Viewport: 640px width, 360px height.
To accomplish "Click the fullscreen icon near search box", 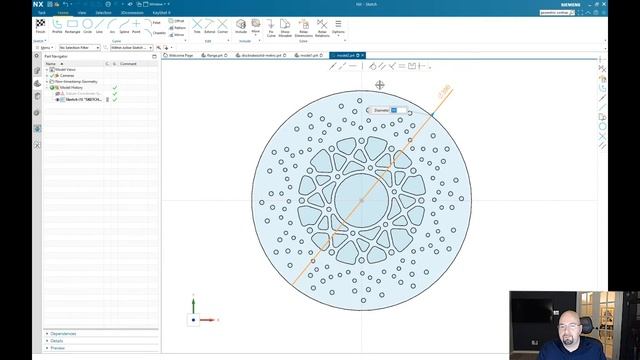I will click(580, 13).
